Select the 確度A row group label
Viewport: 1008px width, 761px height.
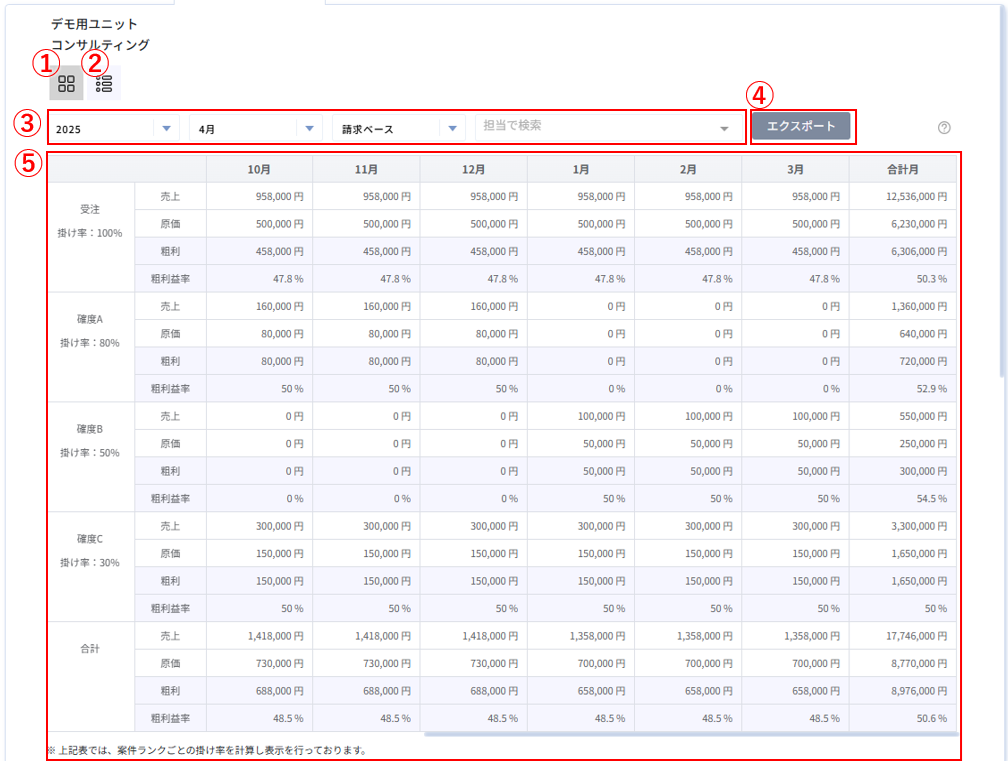[x=91, y=320]
